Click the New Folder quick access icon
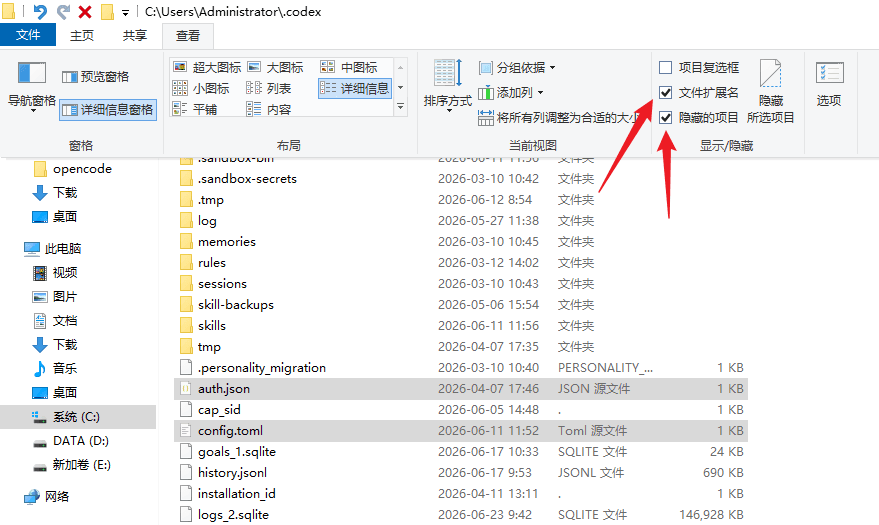Screen dimensions: 879x525 (x=107, y=11)
